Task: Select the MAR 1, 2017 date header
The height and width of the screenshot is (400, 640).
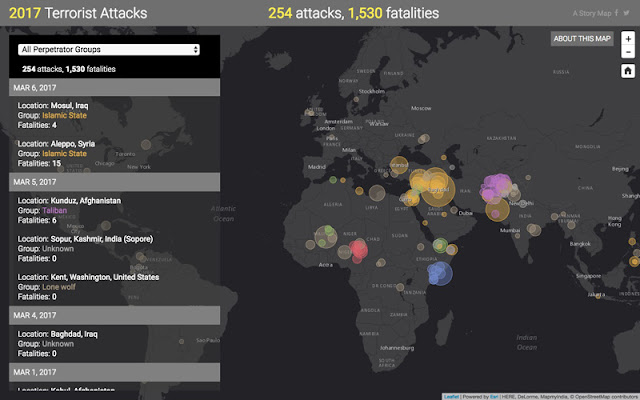Action: click(114, 372)
